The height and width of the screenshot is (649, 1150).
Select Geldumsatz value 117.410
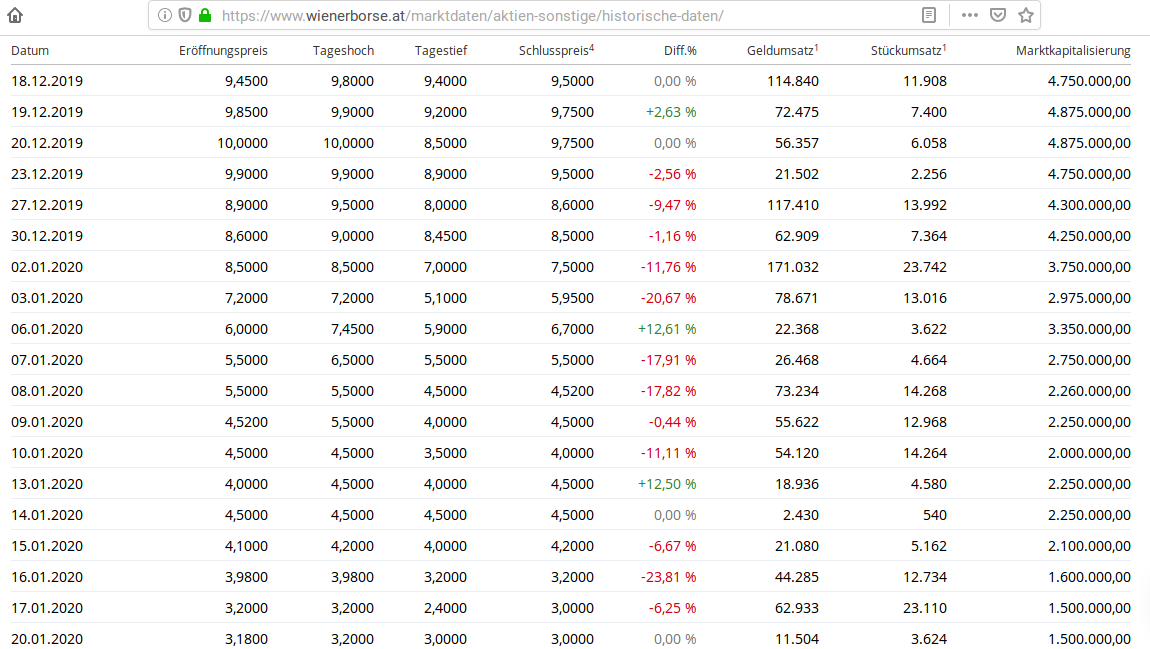coord(793,205)
